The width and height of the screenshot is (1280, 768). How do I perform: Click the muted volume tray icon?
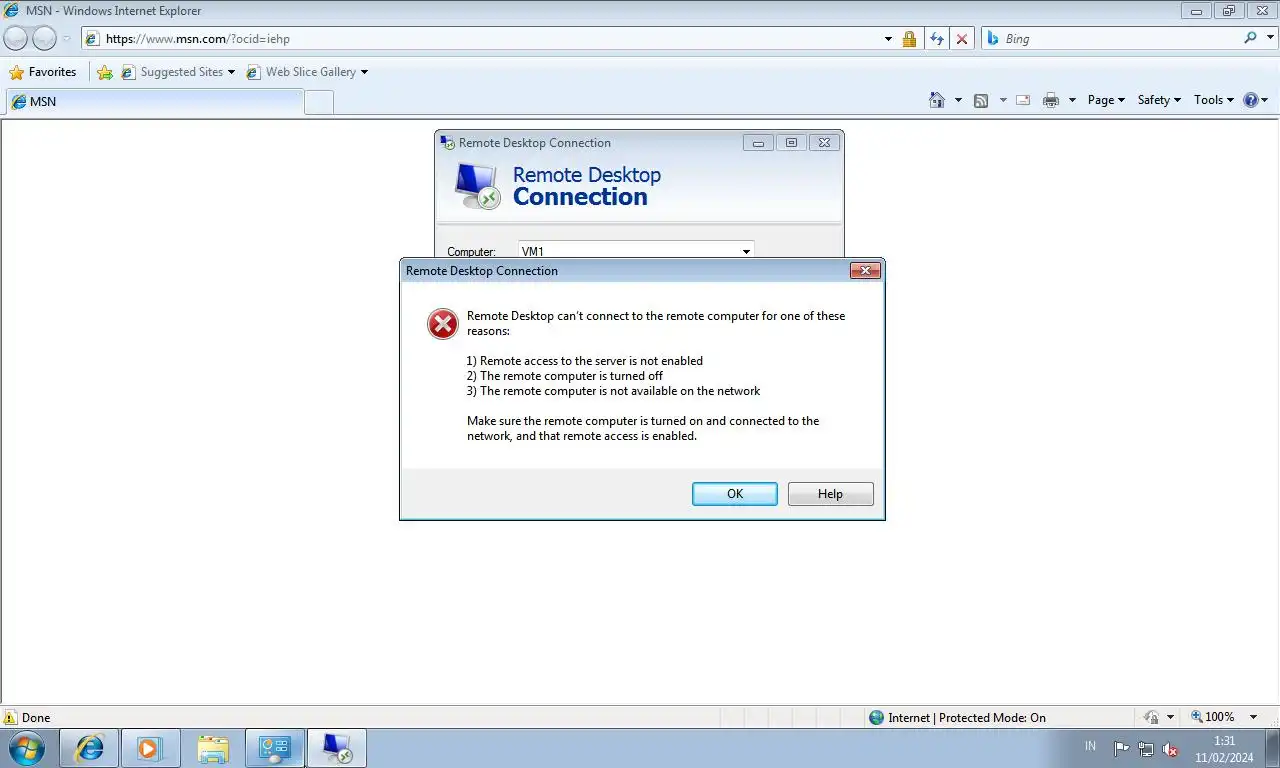1170,749
